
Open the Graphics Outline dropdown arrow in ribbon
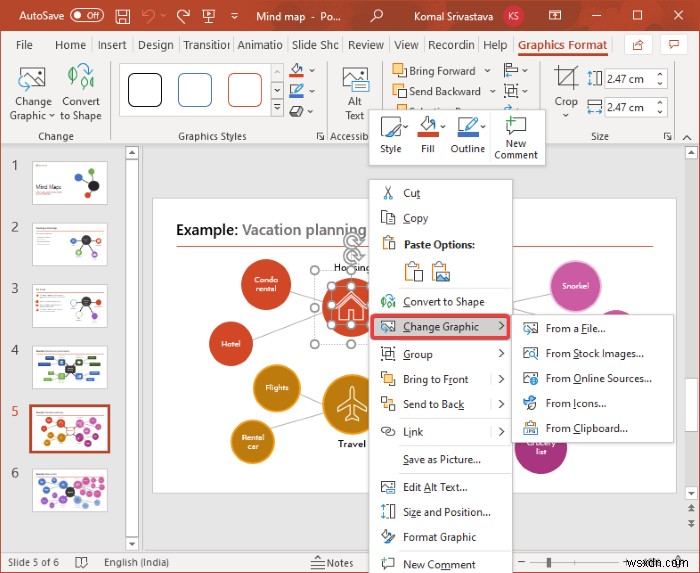(x=312, y=91)
